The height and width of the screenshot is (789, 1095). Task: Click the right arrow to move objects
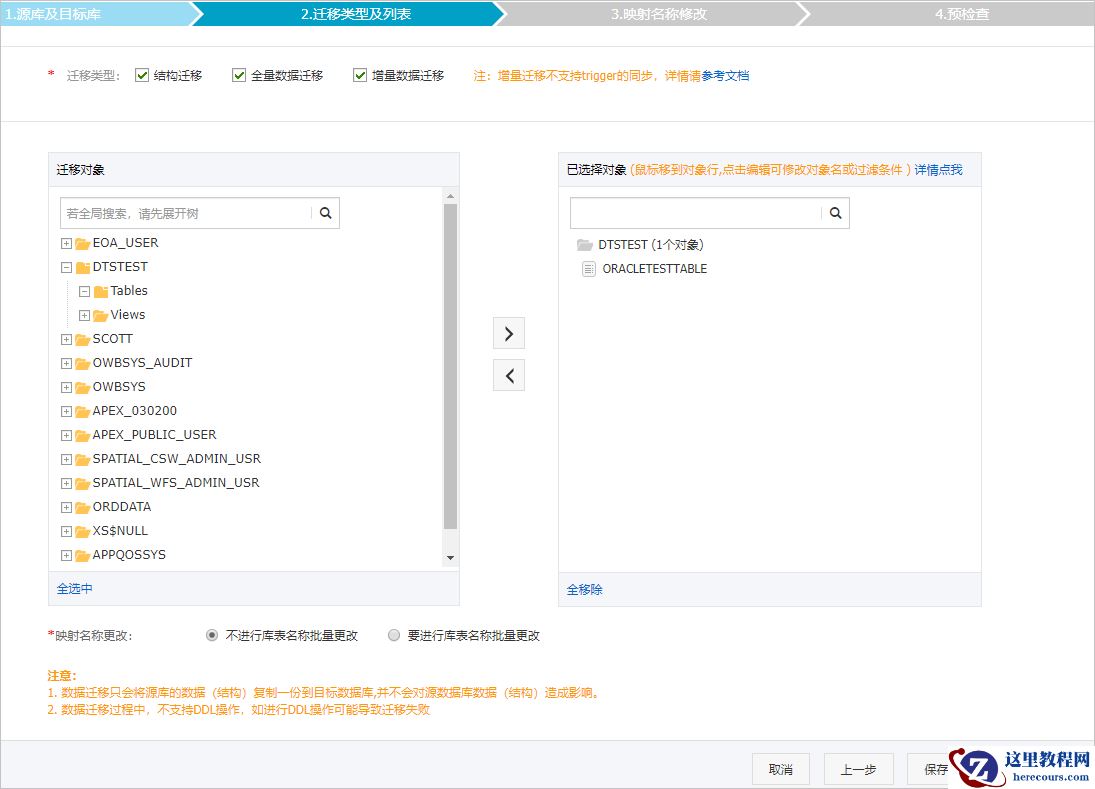pyautogui.click(x=508, y=332)
